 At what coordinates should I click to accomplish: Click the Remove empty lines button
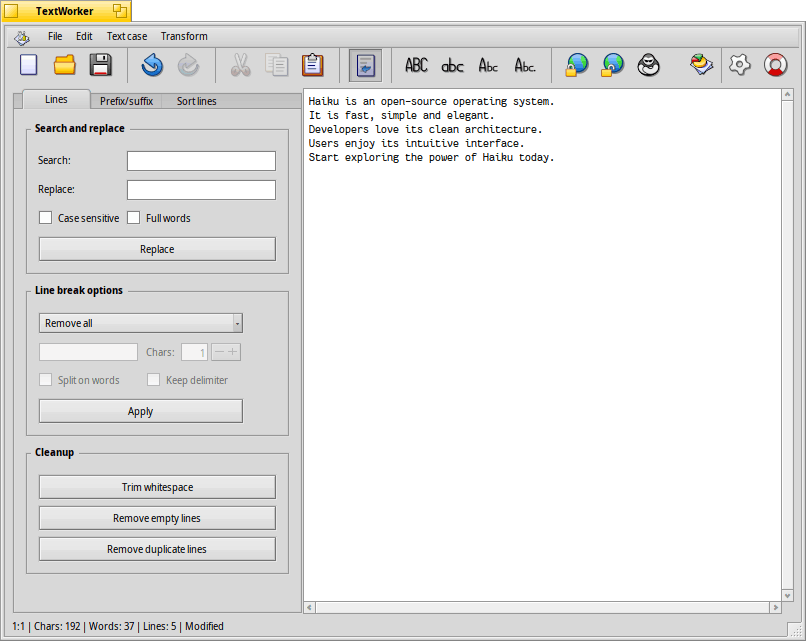coord(157,518)
